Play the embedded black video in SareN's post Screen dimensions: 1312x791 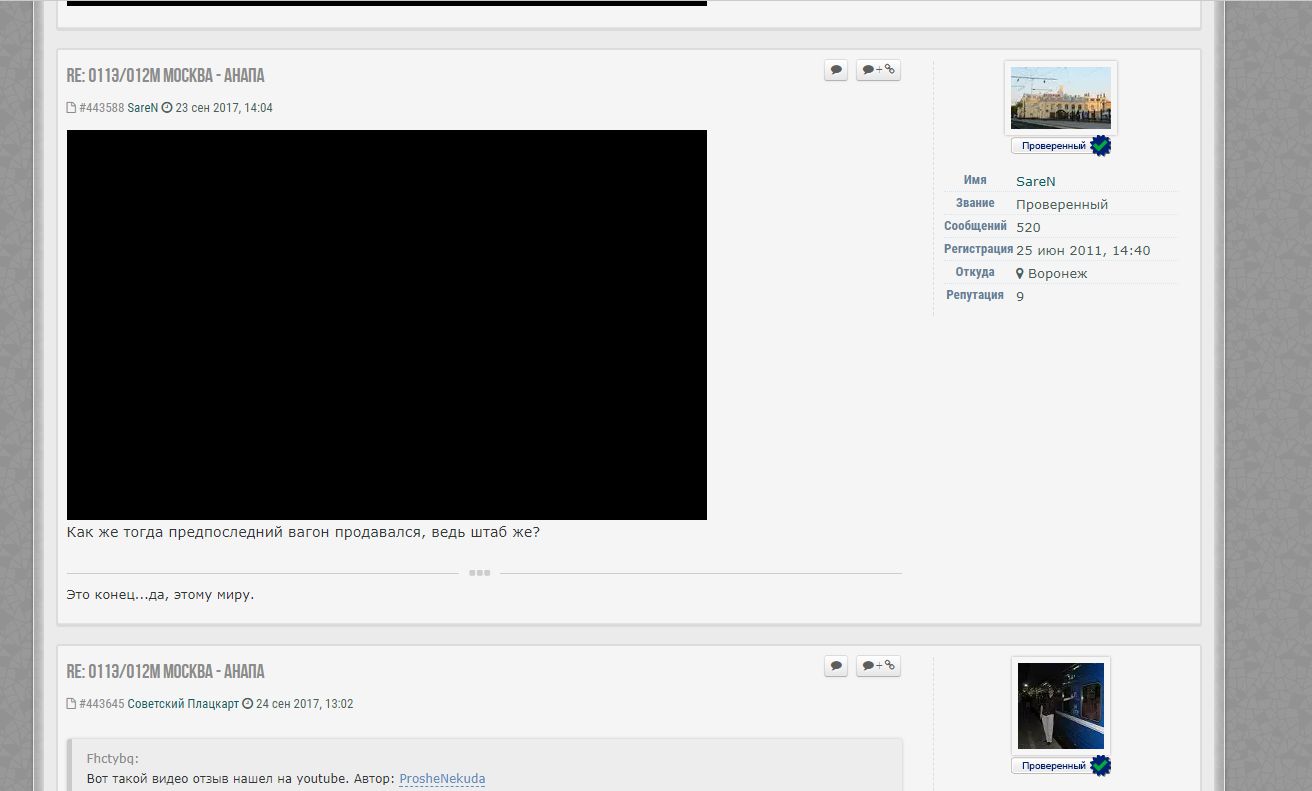pos(387,325)
